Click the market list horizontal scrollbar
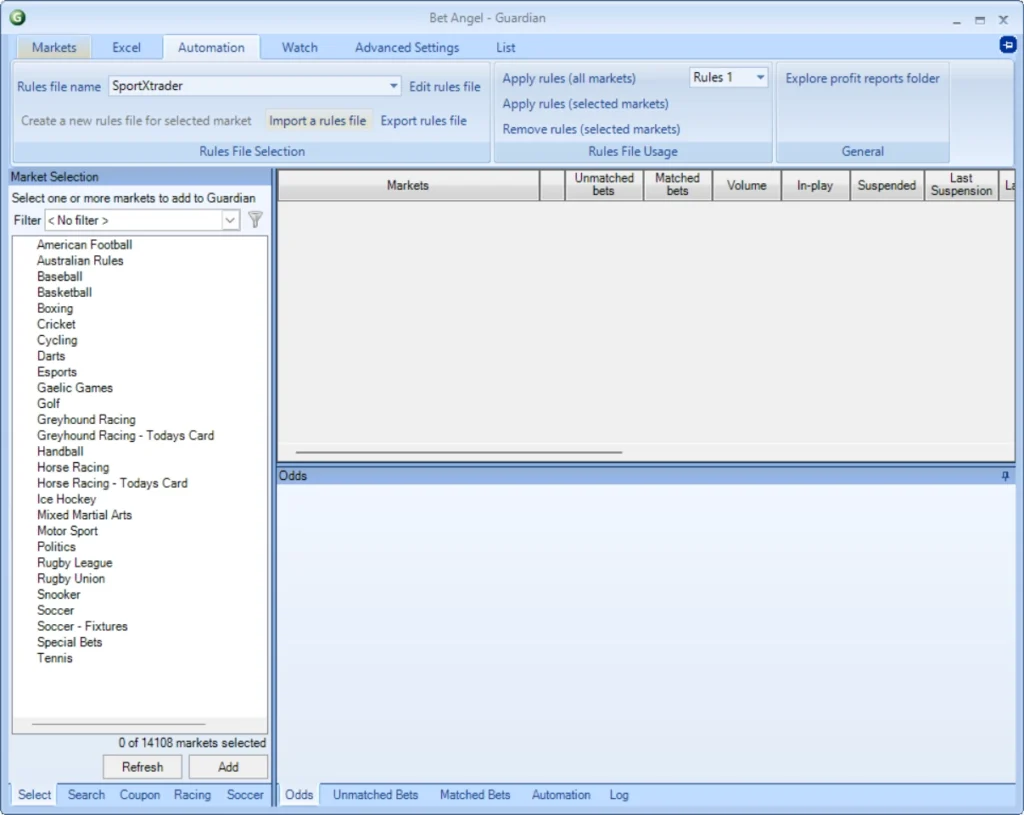1024x815 pixels. pos(118,724)
